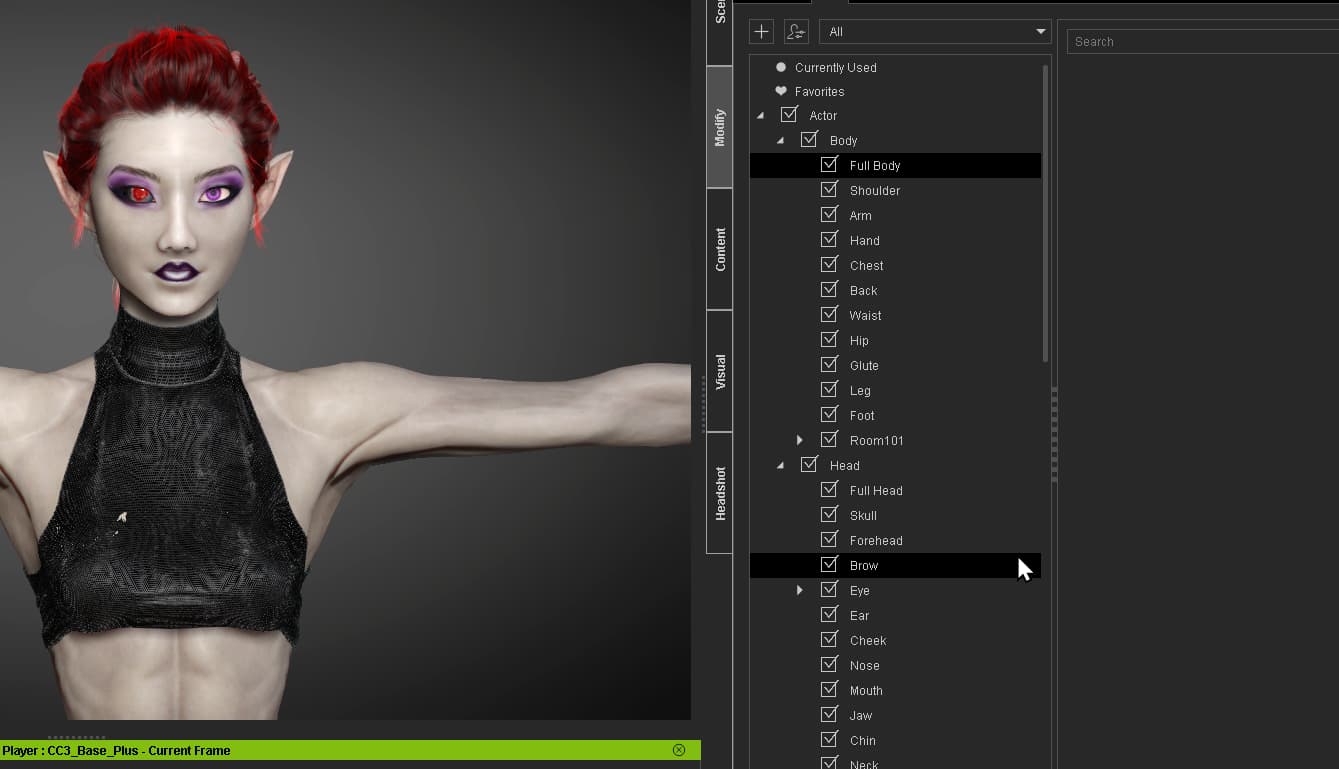Image resolution: width=1339 pixels, height=769 pixels.
Task: Click the morph tree vertical scrollbar
Action: [1045, 210]
